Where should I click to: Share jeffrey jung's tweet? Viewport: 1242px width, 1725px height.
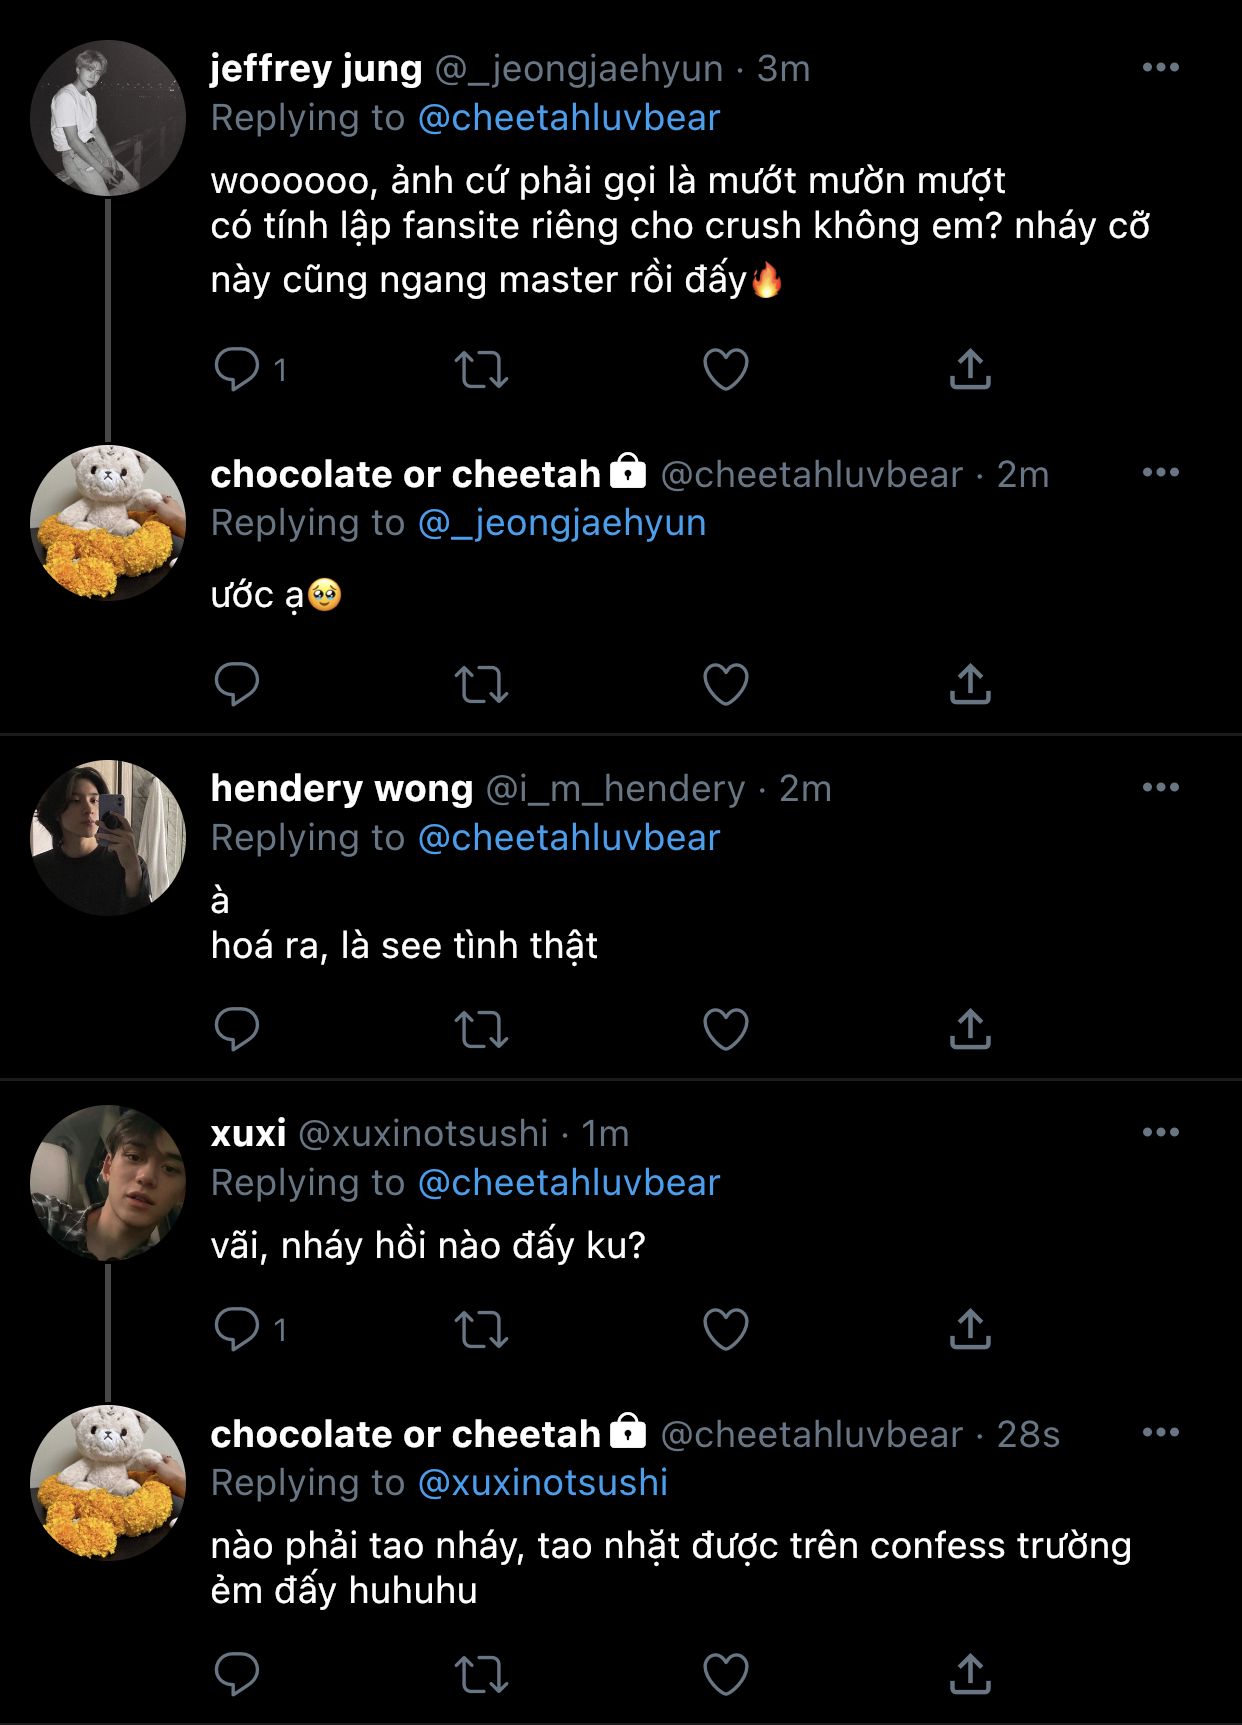[x=970, y=369]
